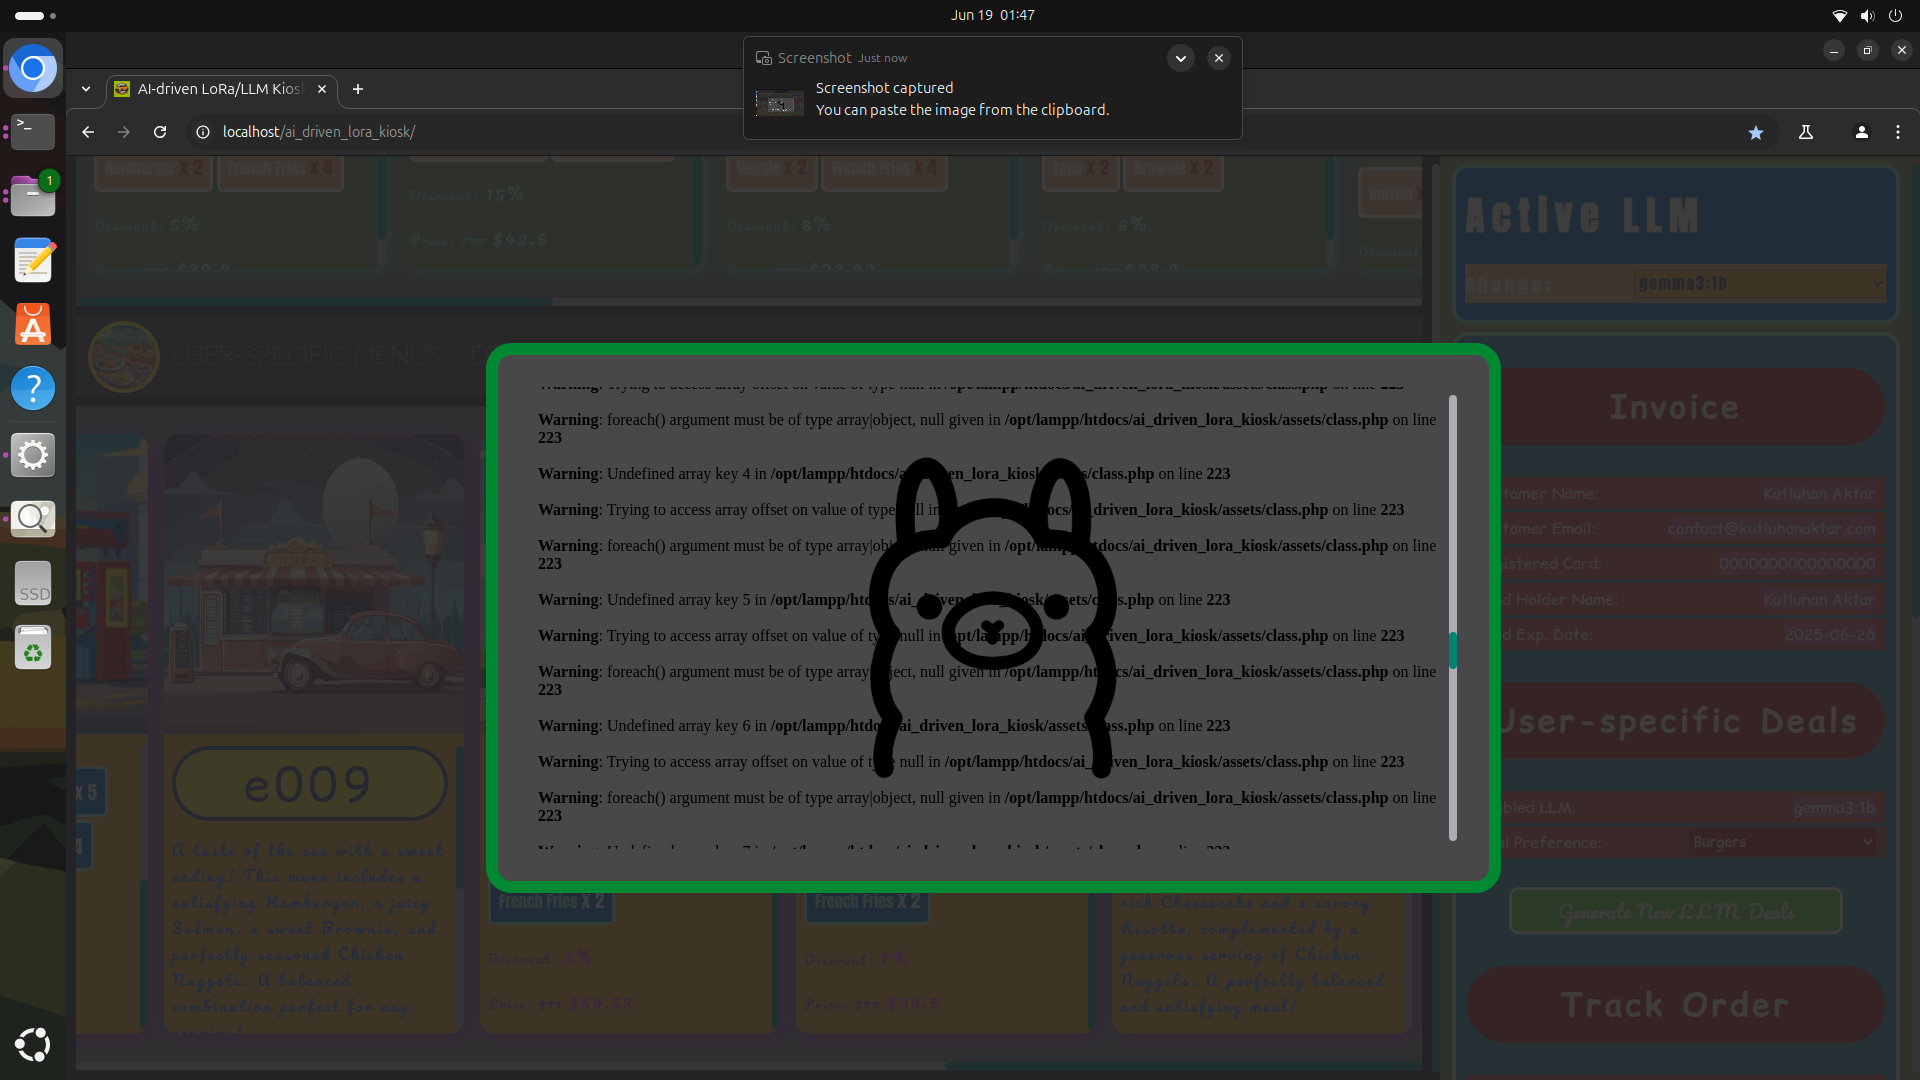
Task: Open Text Editor from the dock
Action: tap(33, 260)
